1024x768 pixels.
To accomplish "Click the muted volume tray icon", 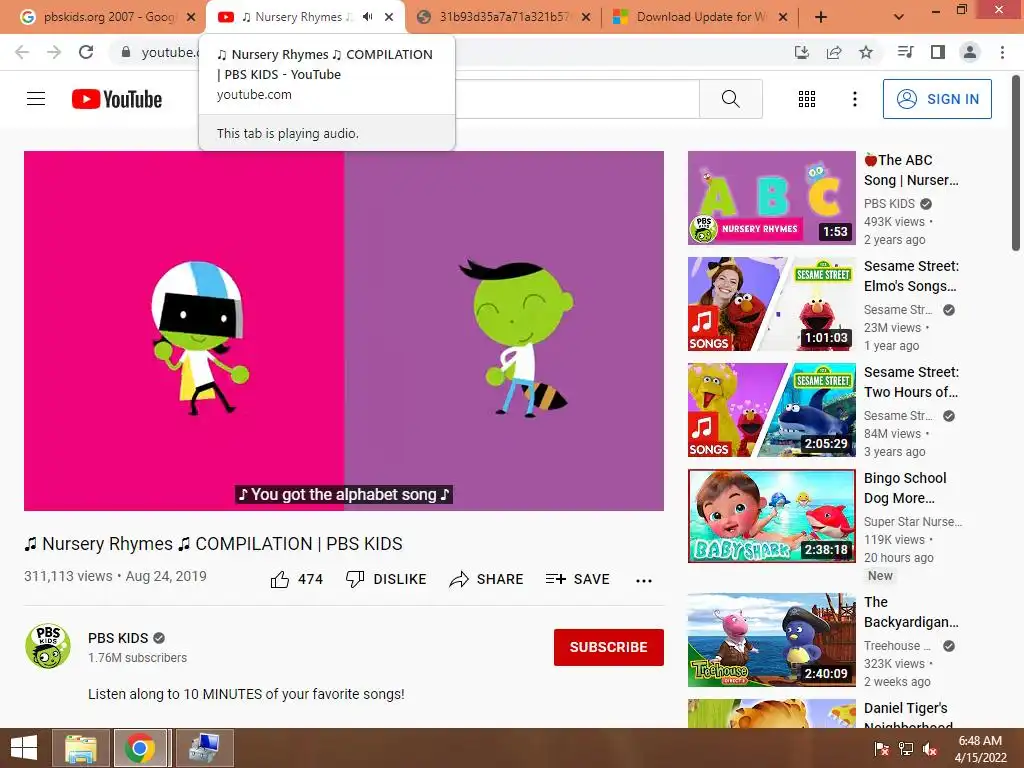I will pos(930,749).
